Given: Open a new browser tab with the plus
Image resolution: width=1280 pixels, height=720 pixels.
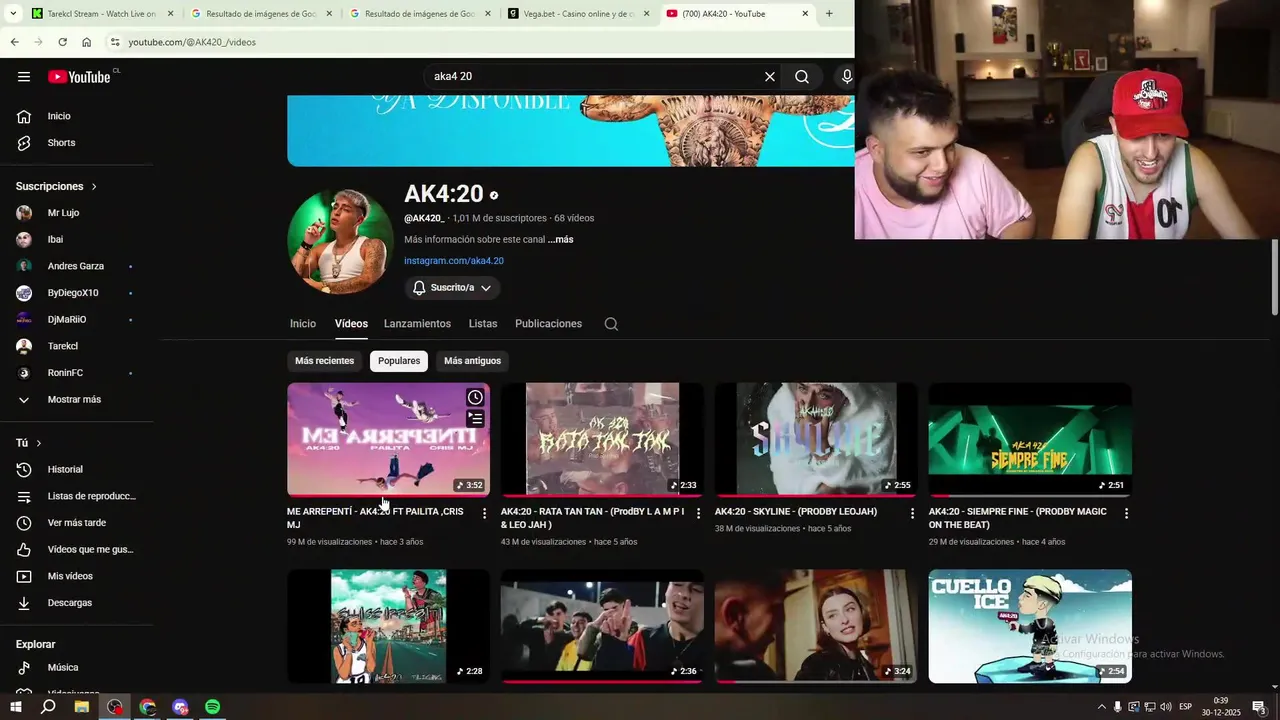Looking at the screenshot, I should tap(829, 14).
